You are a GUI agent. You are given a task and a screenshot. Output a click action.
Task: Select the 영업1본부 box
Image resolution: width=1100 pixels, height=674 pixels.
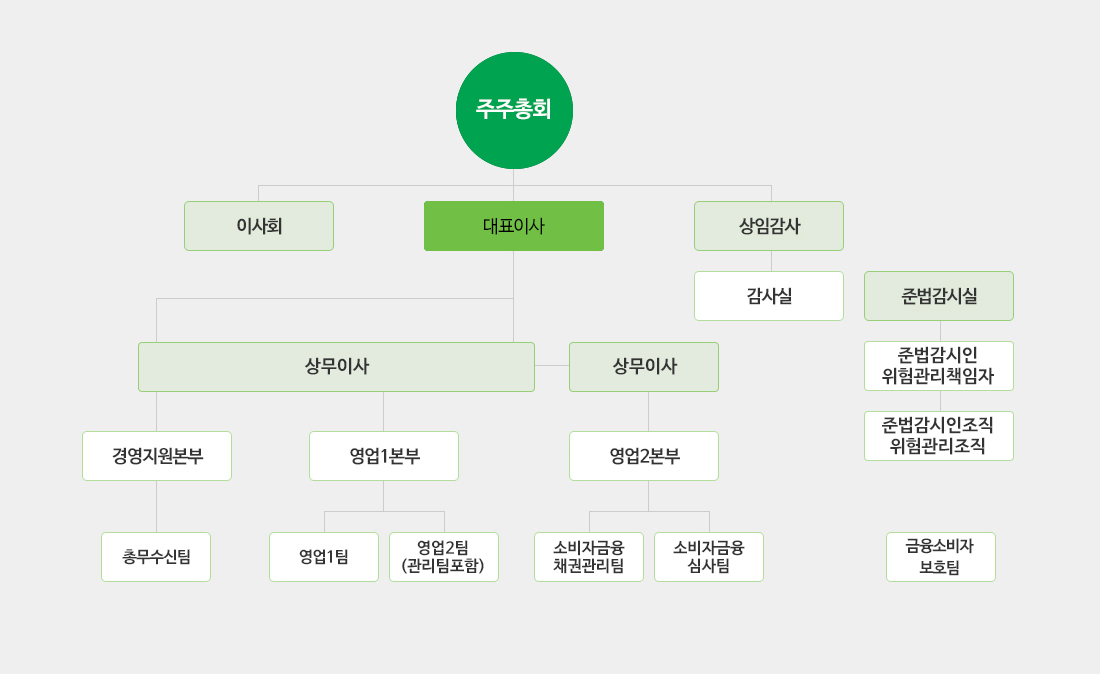pos(384,456)
